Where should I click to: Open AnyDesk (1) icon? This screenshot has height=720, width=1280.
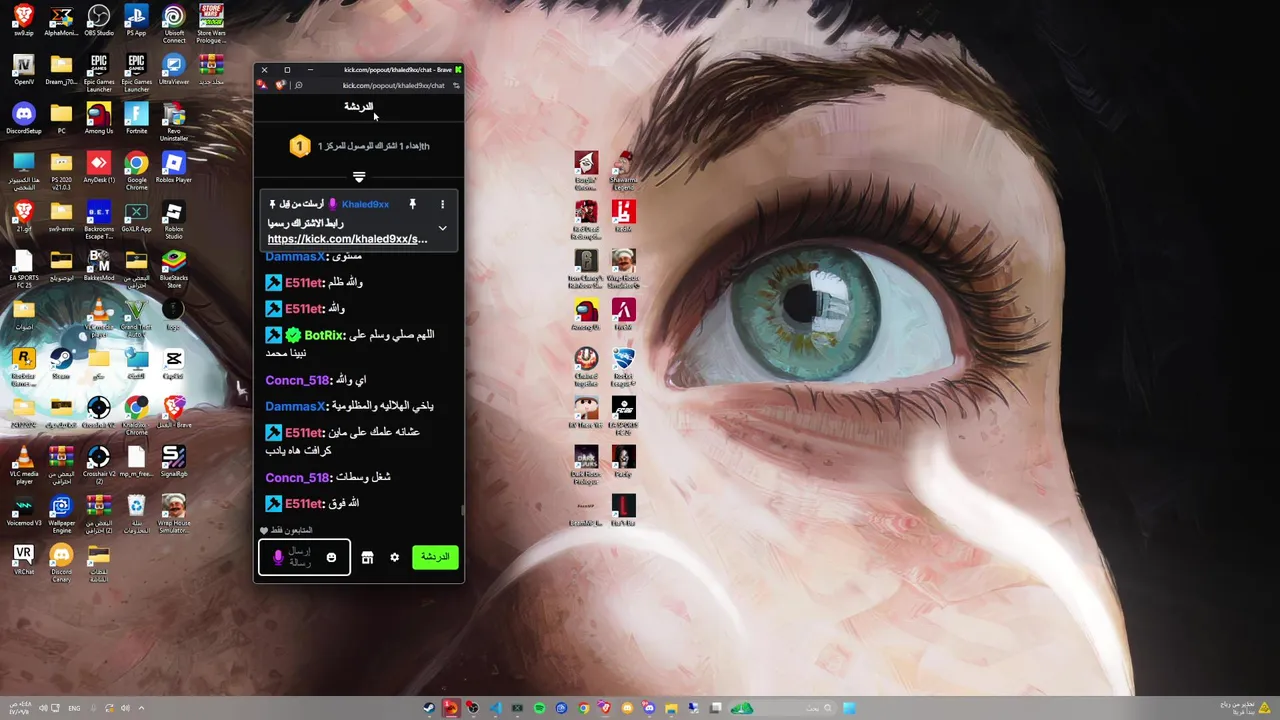(98, 168)
